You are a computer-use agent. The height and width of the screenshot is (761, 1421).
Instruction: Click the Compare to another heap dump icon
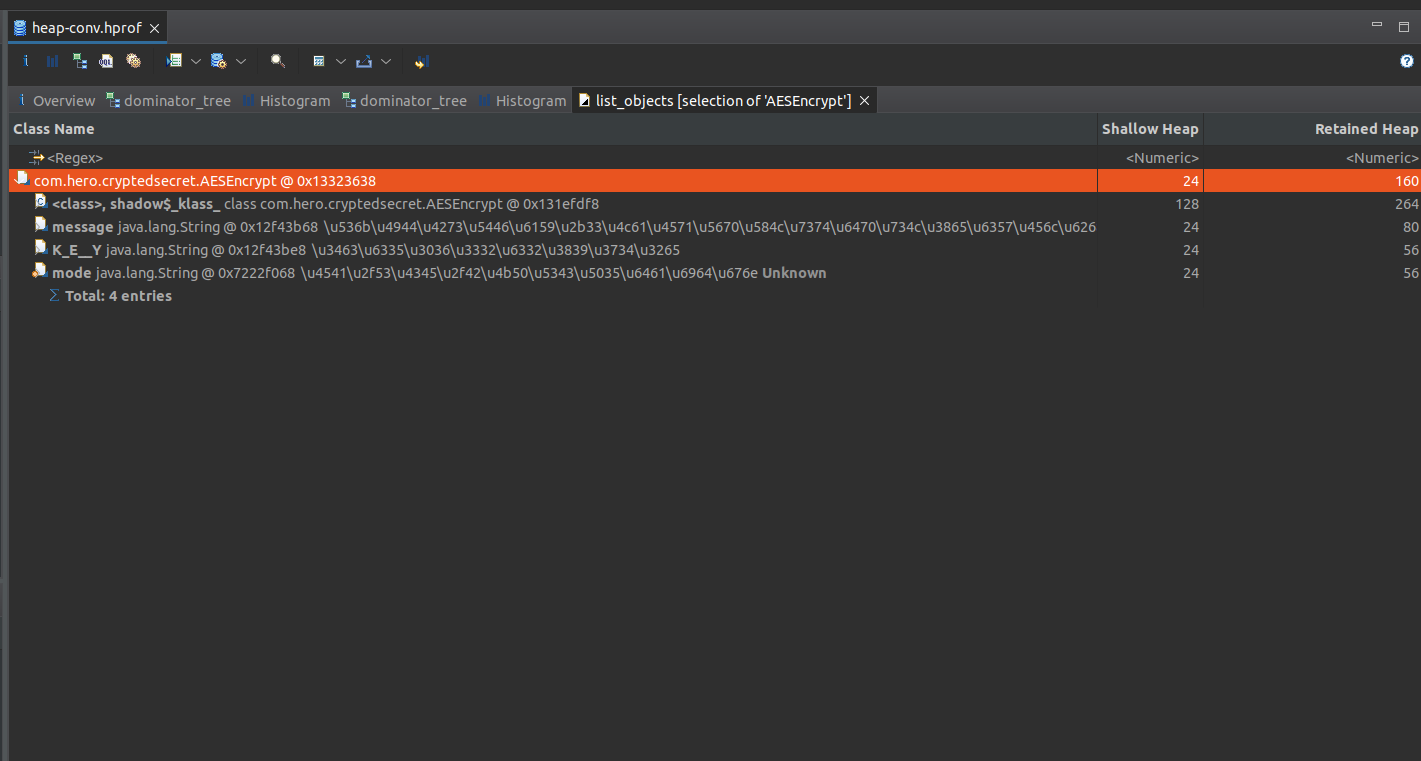[x=421, y=61]
